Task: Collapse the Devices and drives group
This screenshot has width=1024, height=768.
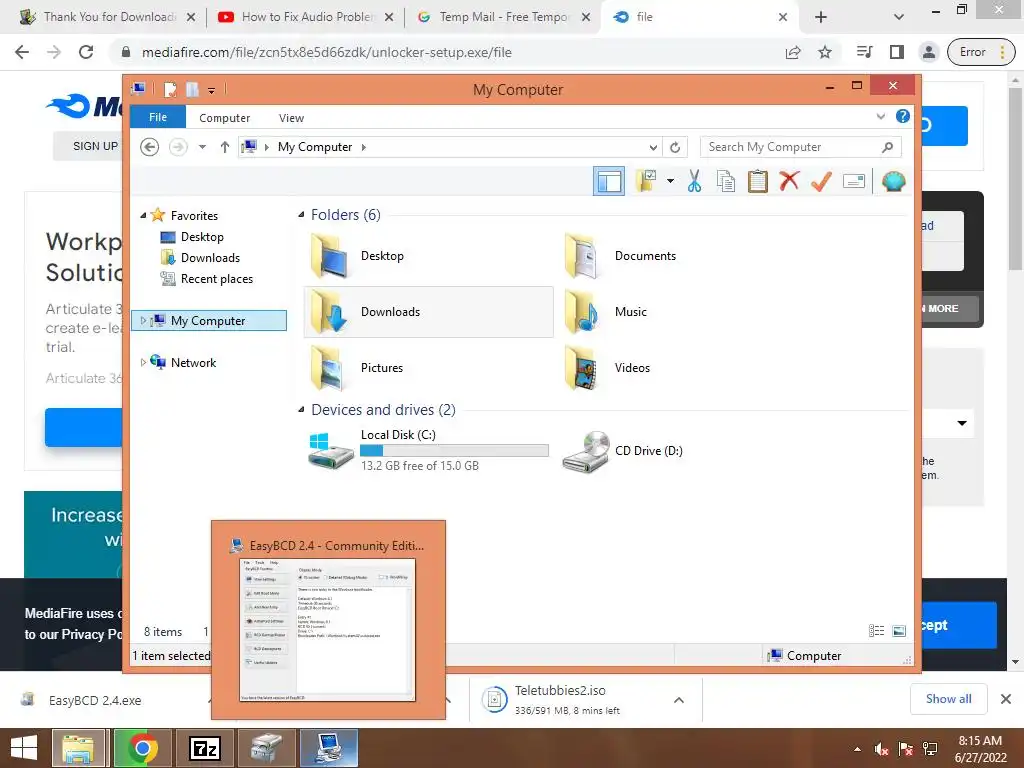Action: 301,409
